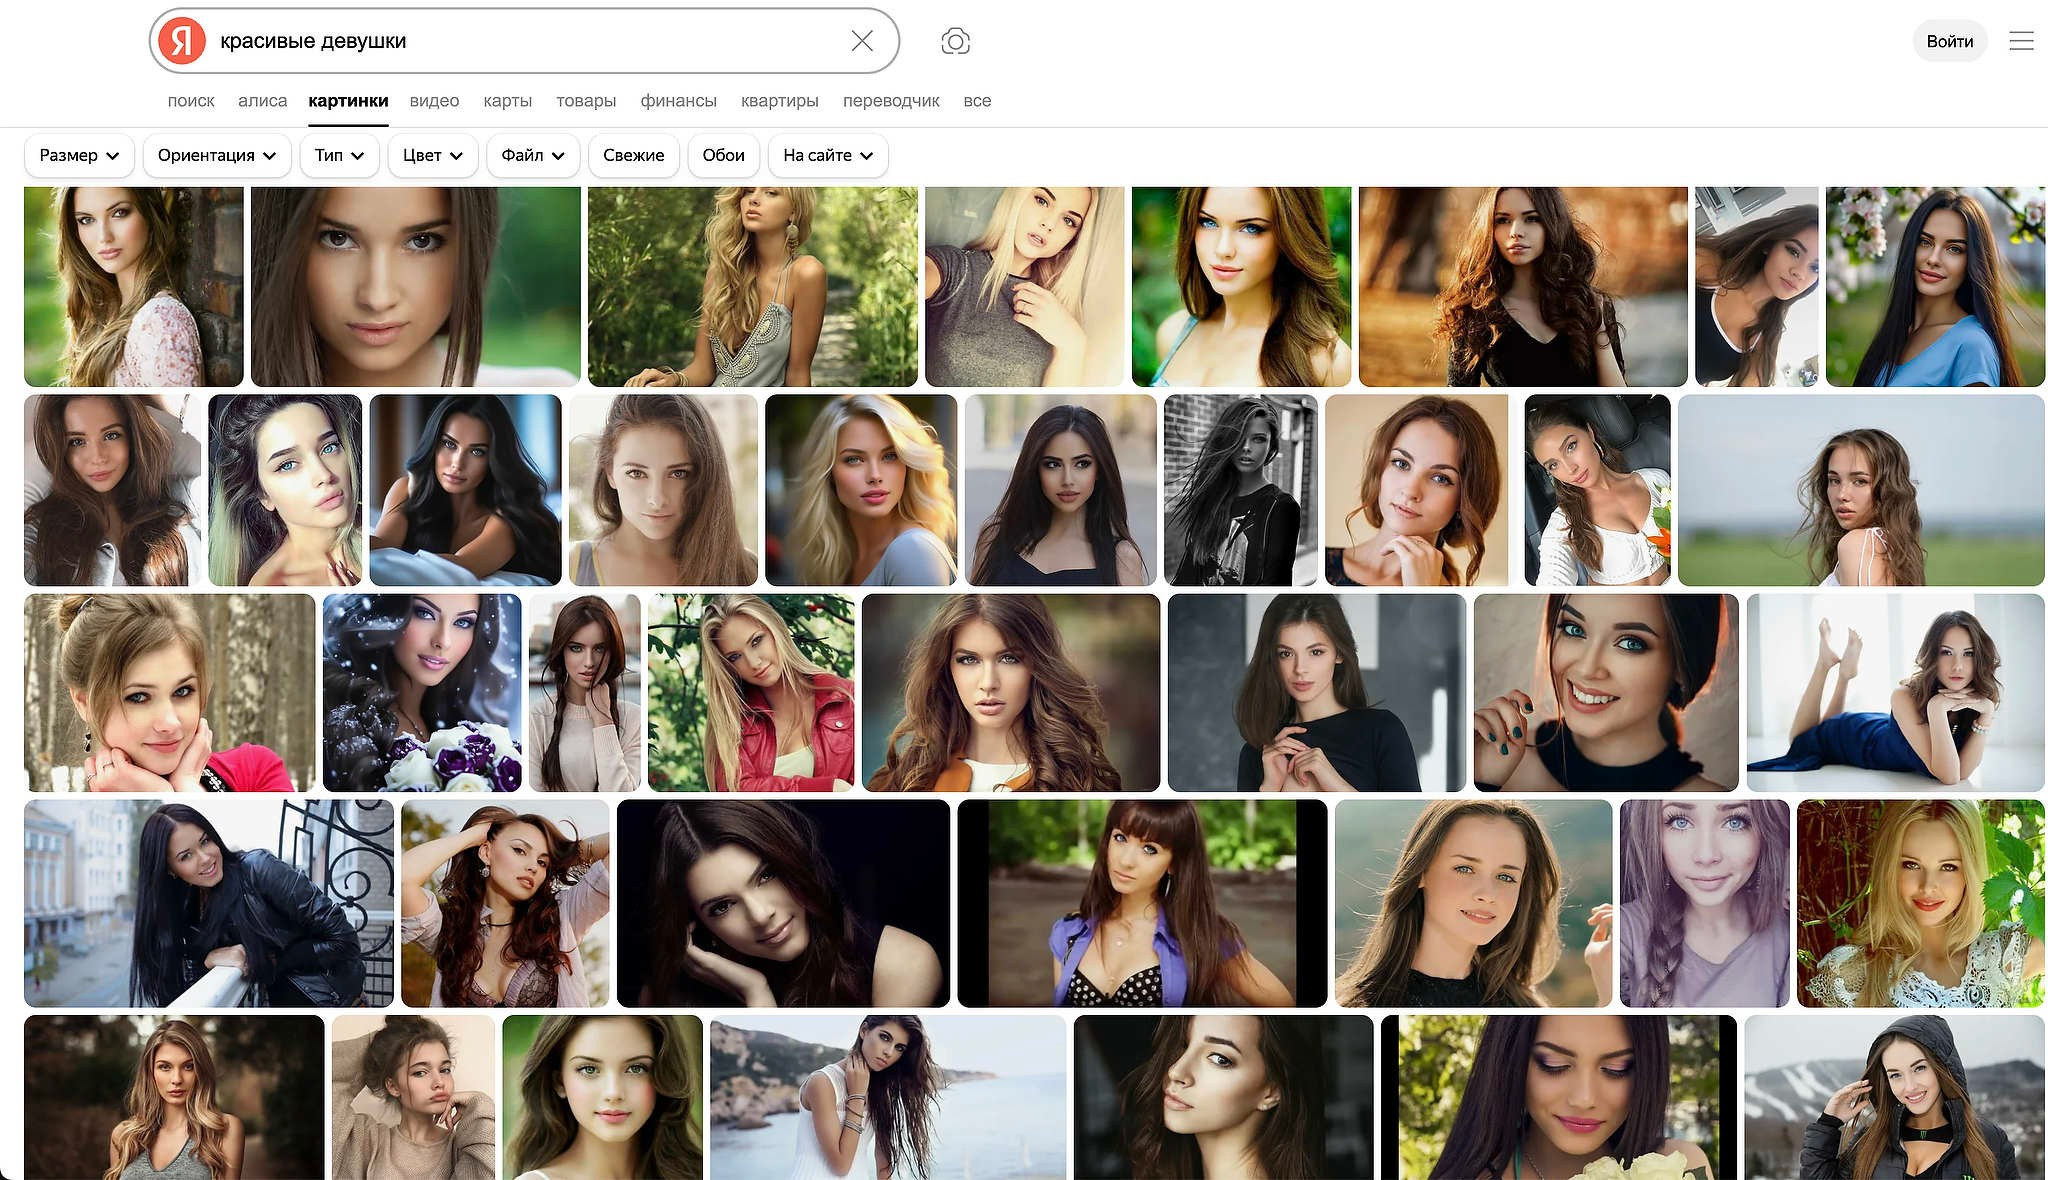Open the На сайте dropdown
The height and width of the screenshot is (1180, 2048).
point(827,156)
